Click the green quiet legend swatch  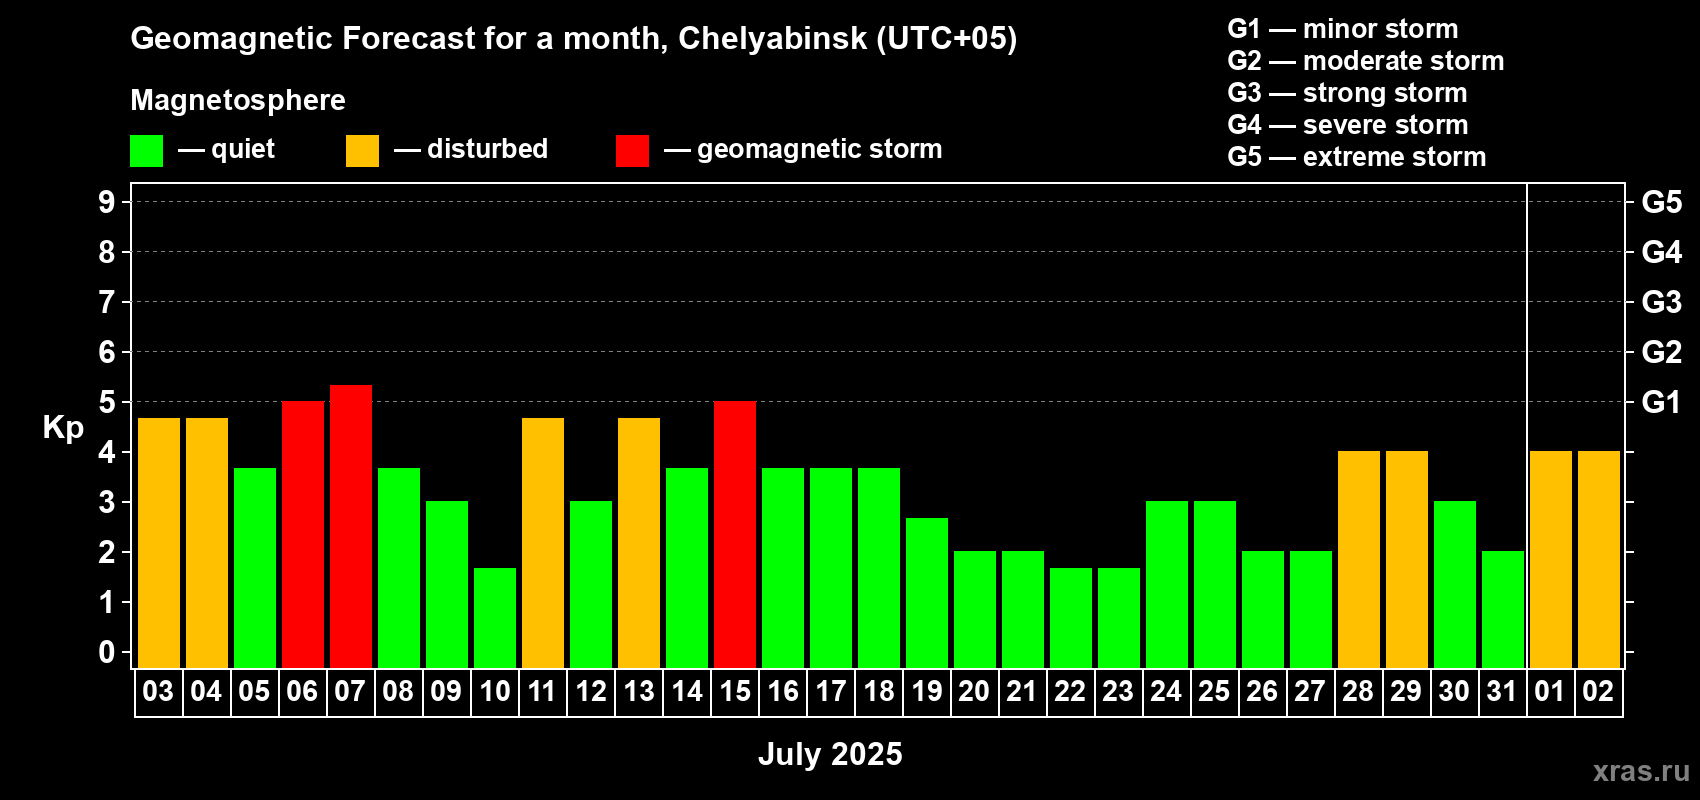[x=146, y=151]
